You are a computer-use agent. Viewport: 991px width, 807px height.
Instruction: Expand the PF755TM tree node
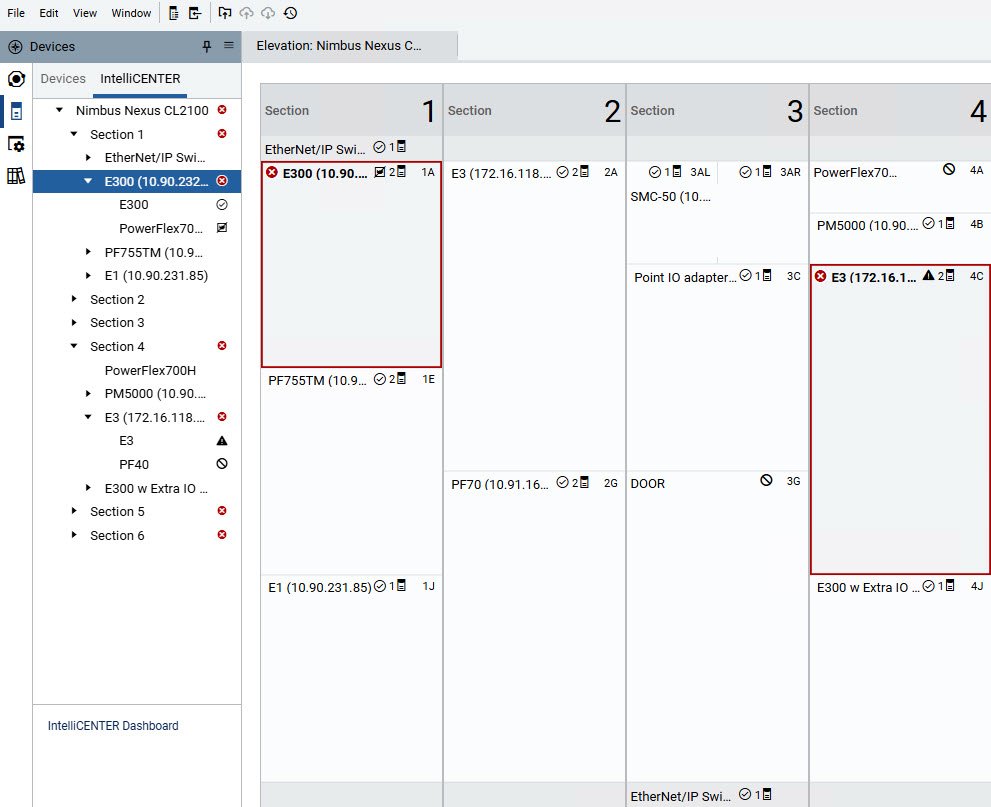(x=89, y=252)
